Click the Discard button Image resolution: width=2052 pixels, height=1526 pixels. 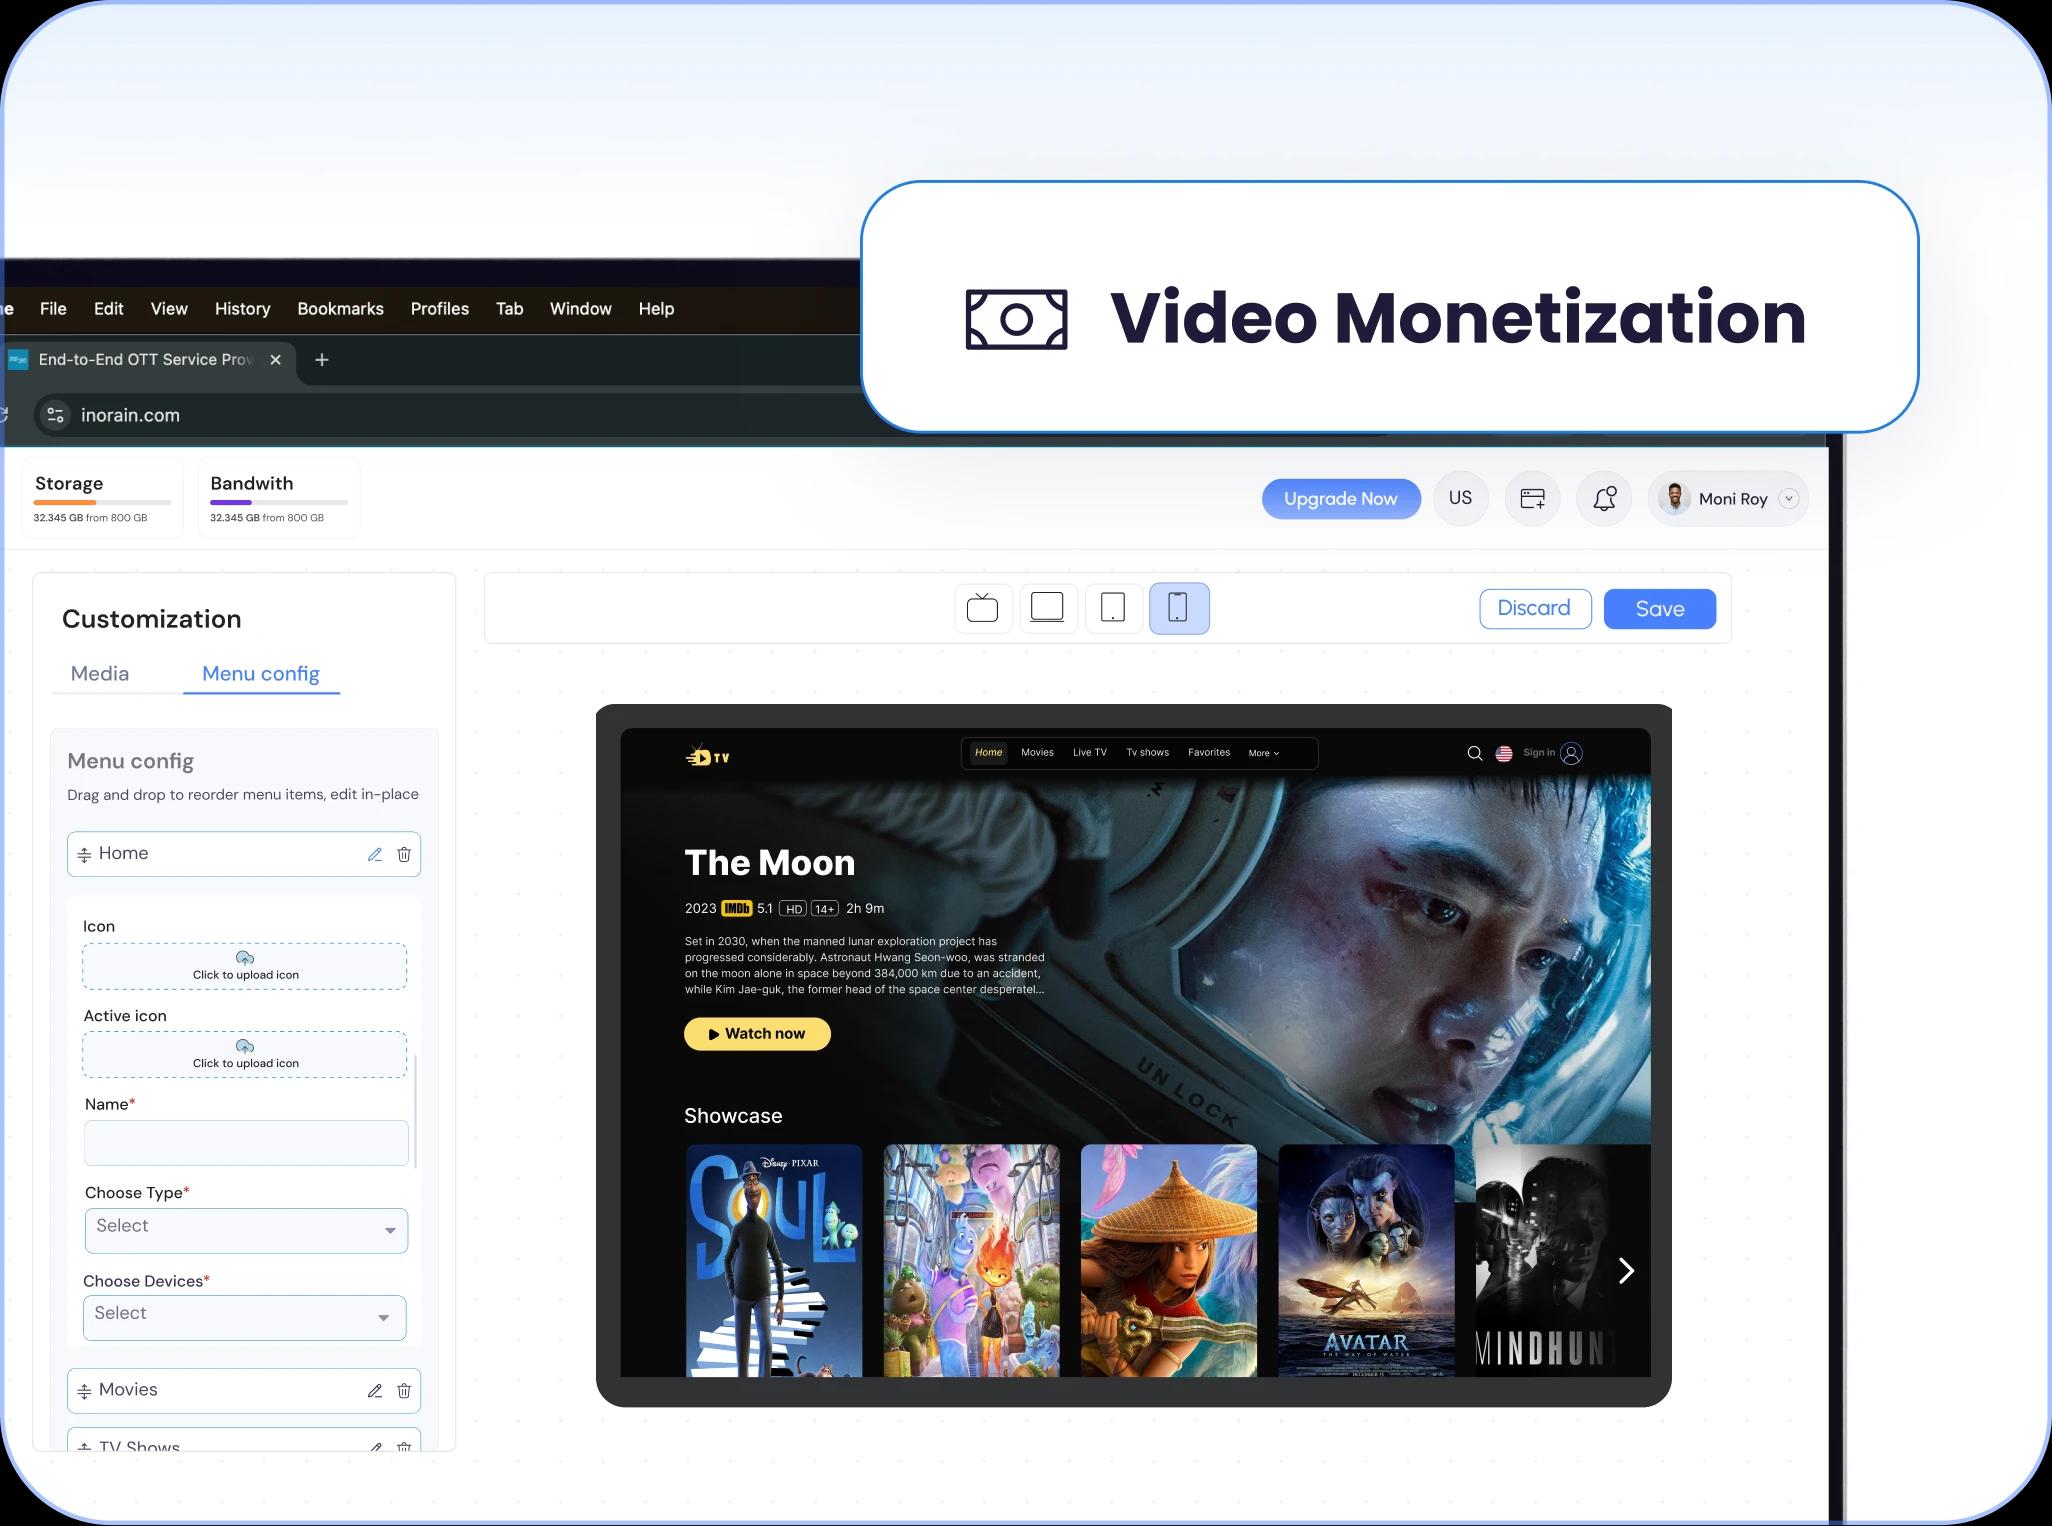point(1534,609)
